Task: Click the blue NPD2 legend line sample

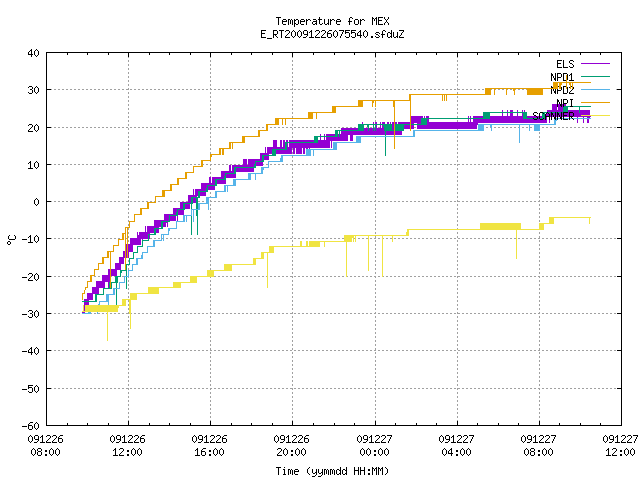Action: pyautogui.click(x=595, y=89)
